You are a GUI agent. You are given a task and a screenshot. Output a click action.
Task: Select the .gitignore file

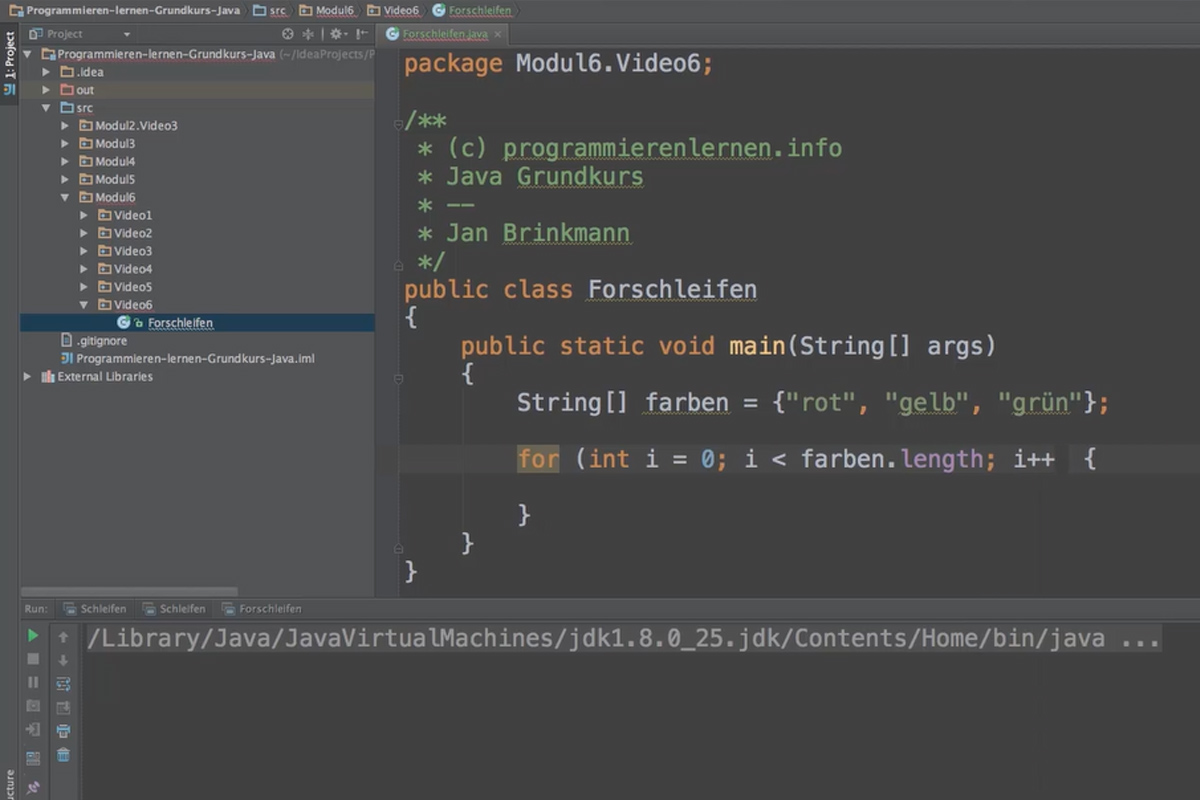tap(197, 341)
